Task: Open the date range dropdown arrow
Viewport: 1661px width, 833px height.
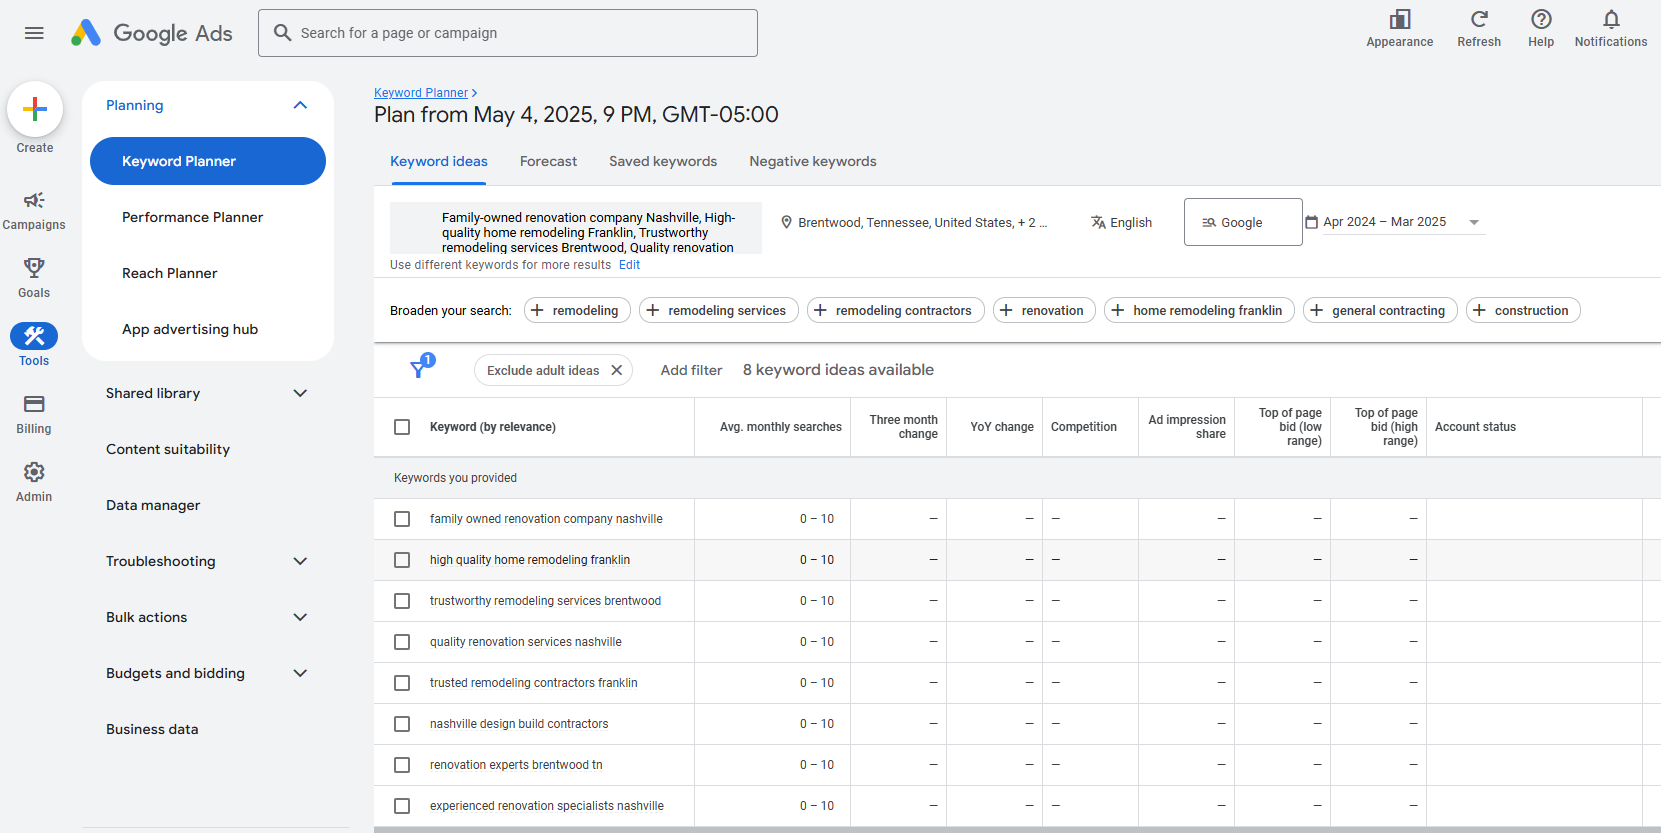Action: click(1474, 222)
